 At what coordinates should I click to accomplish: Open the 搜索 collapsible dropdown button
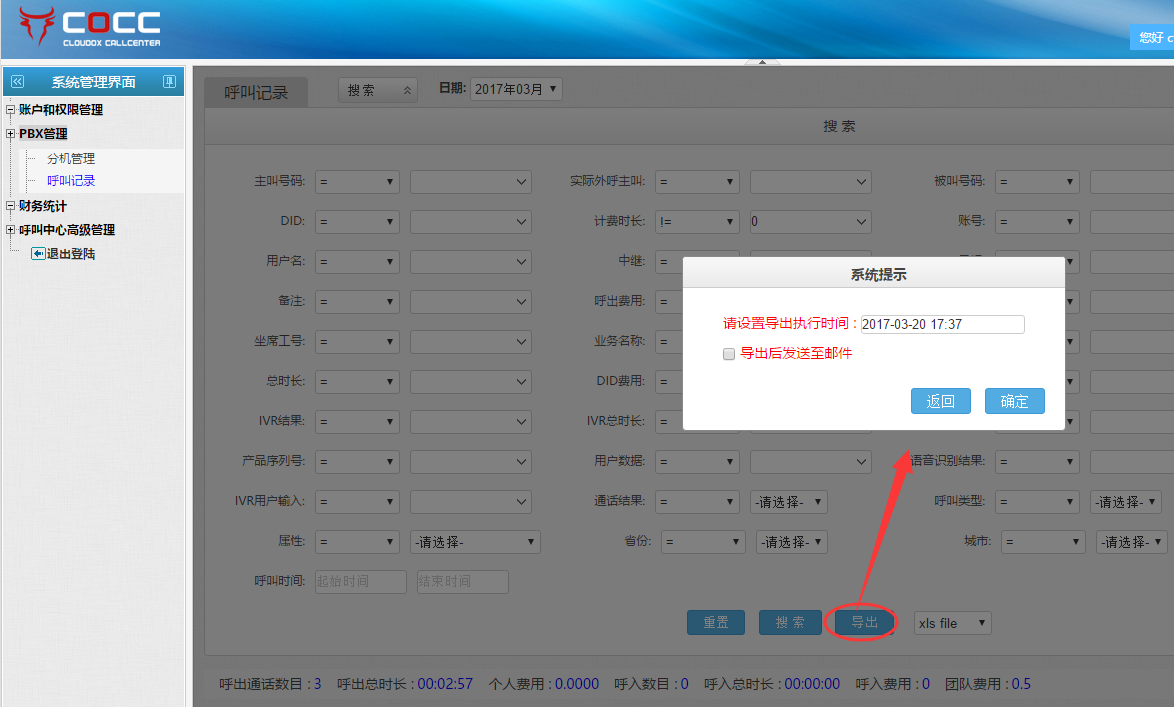(x=377, y=90)
